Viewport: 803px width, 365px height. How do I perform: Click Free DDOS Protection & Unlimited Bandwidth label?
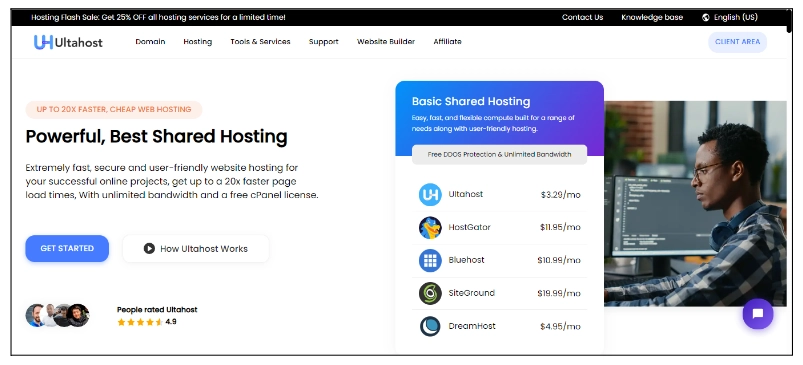tap(499, 155)
